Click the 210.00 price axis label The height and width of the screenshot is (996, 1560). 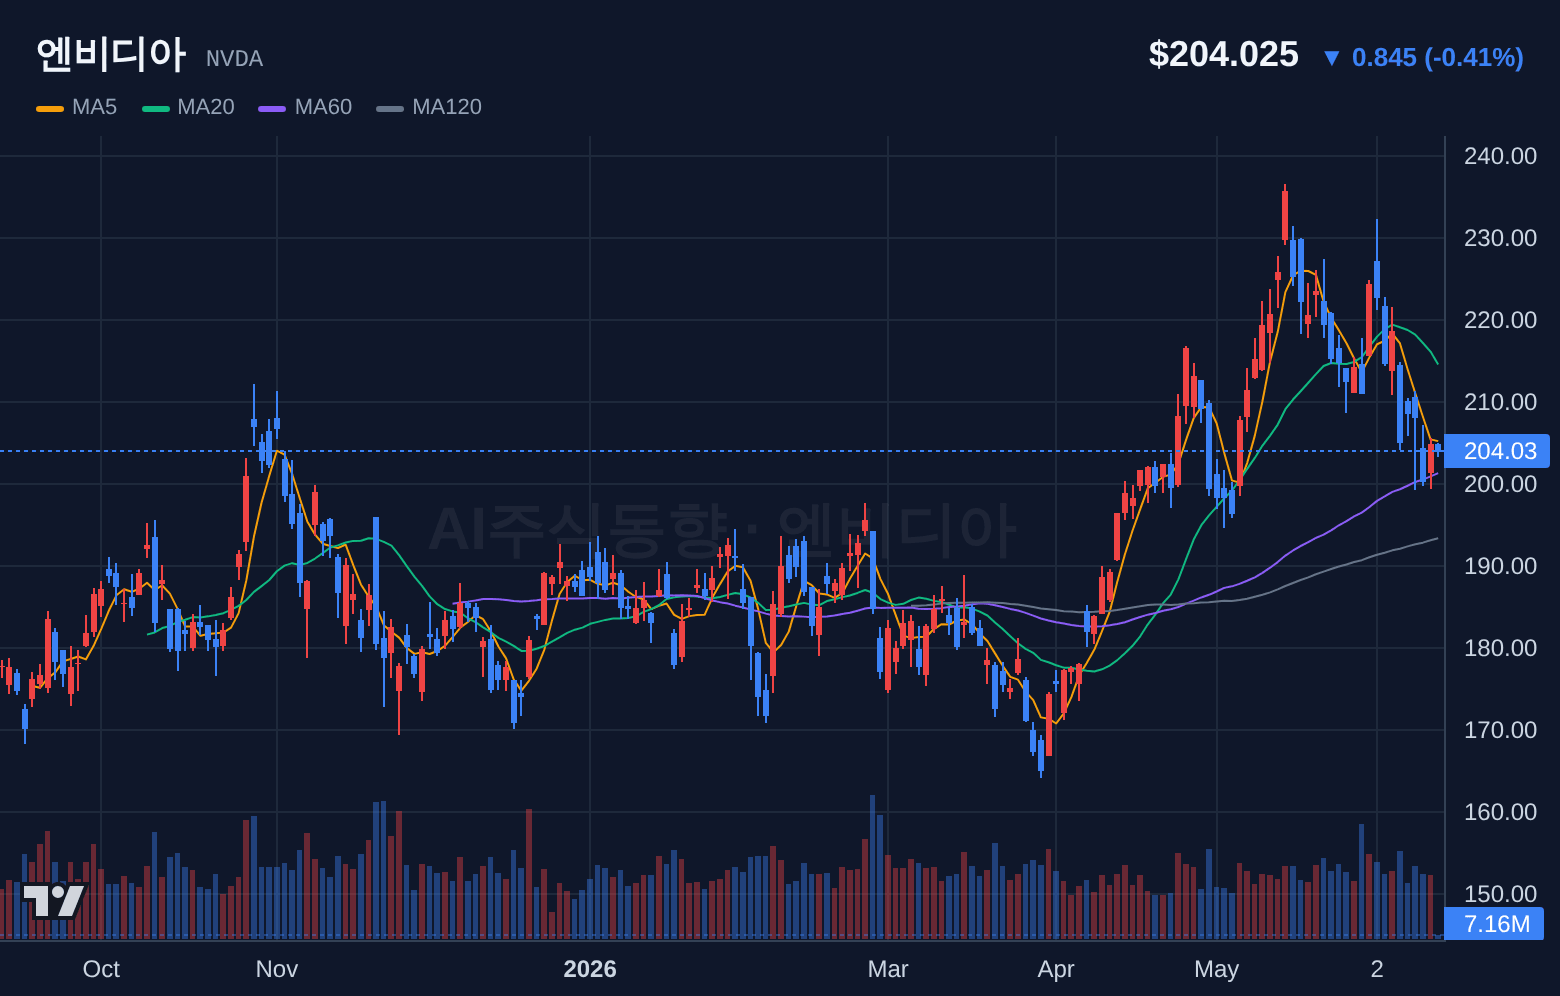coord(1500,402)
